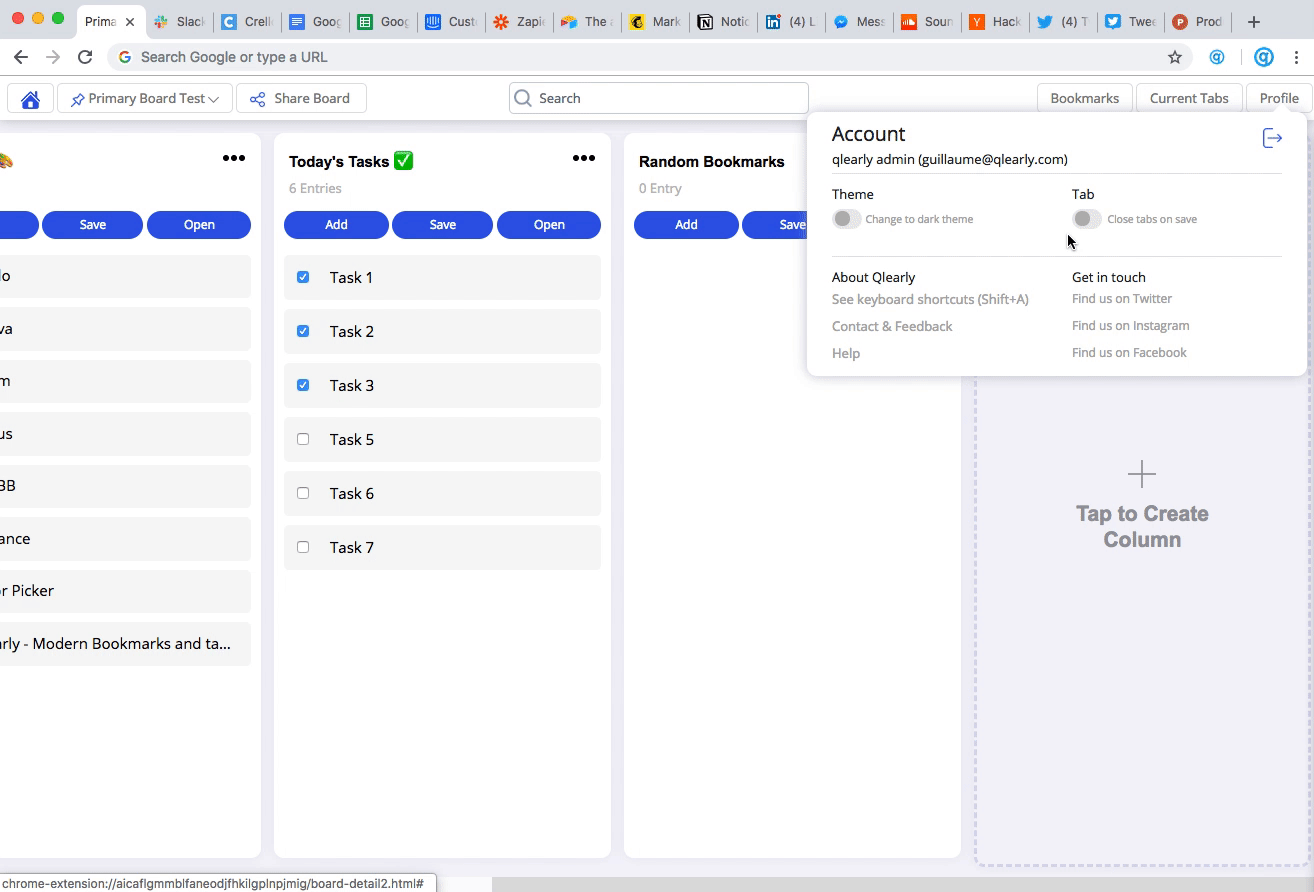1314x892 pixels.
Task: Click the browser back arrow
Action: point(21,57)
